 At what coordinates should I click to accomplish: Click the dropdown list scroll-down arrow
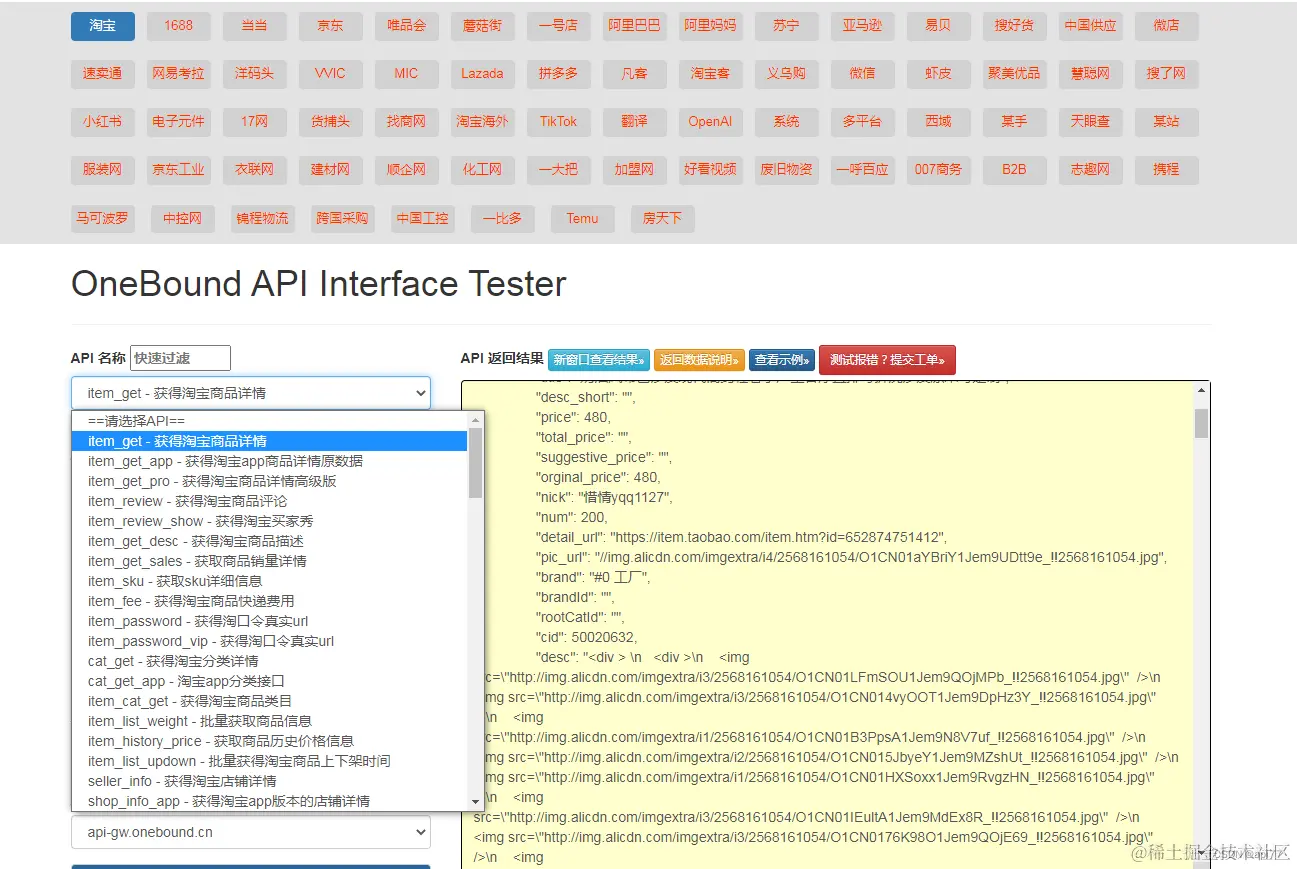476,801
